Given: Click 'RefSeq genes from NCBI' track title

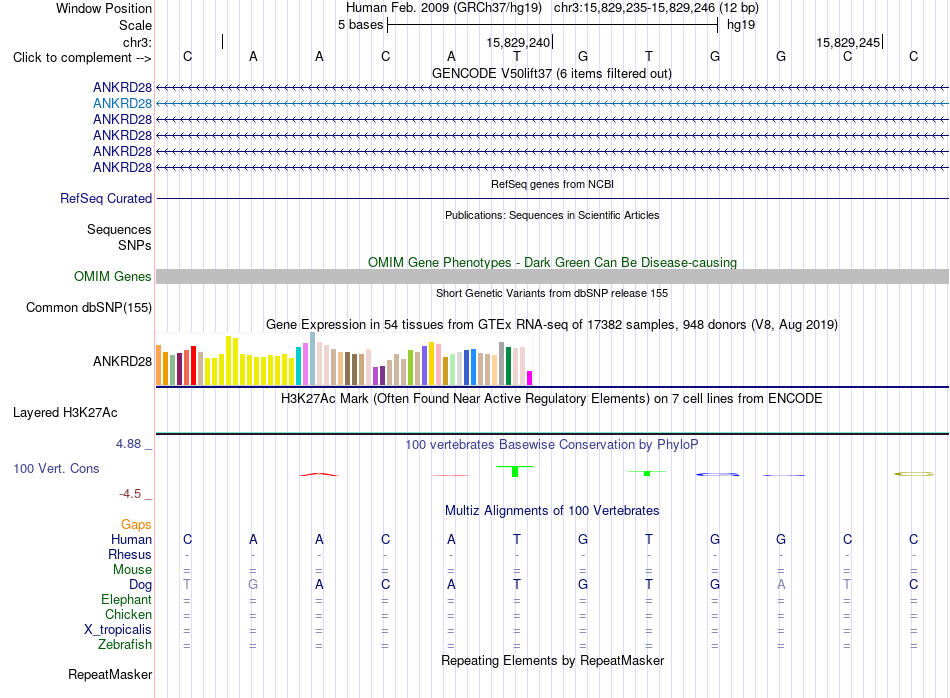Looking at the screenshot, I should click(x=552, y=184).
